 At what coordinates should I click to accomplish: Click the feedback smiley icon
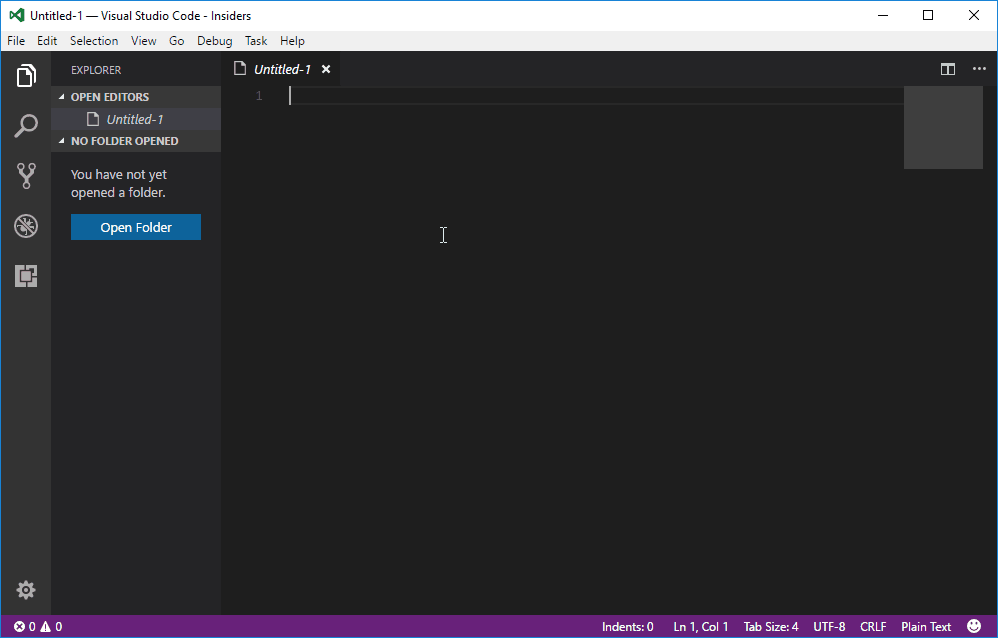(x=974, y=627)
